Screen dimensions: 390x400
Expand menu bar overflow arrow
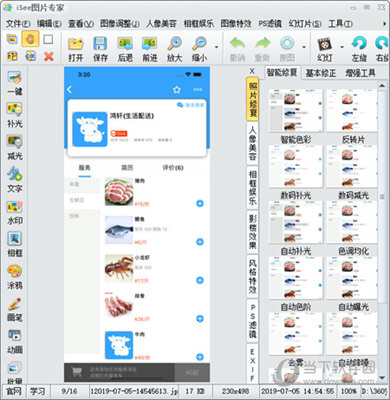(x=384, y=24)
